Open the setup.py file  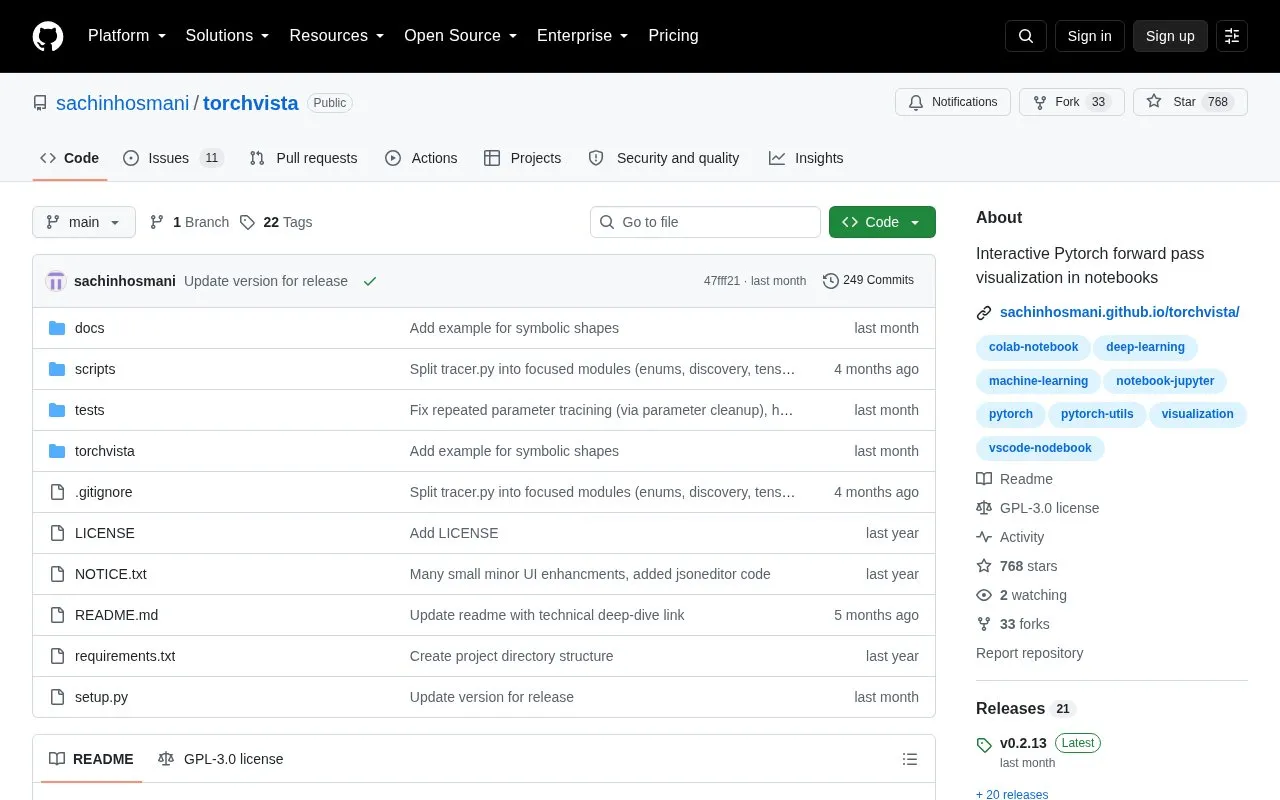point(101,697)
